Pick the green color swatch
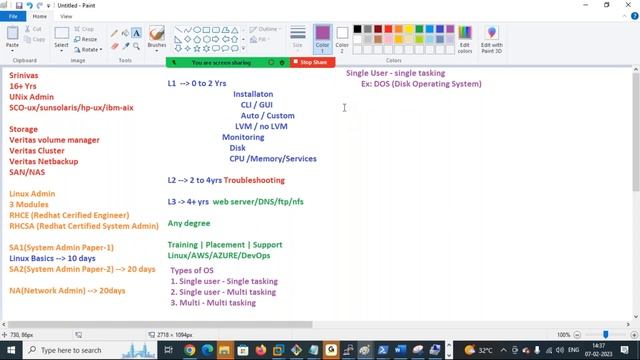The width and height of the screenshot is (640, 360). click(x=419, y=29)
